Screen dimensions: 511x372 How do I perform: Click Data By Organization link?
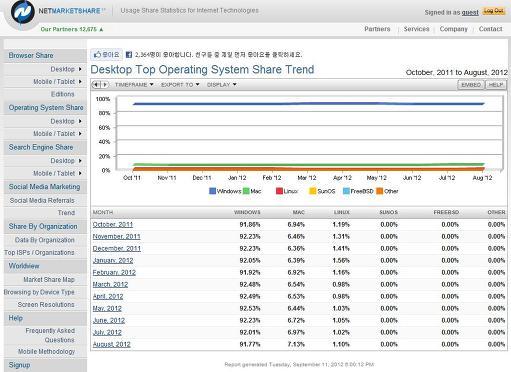pos(45,240)
